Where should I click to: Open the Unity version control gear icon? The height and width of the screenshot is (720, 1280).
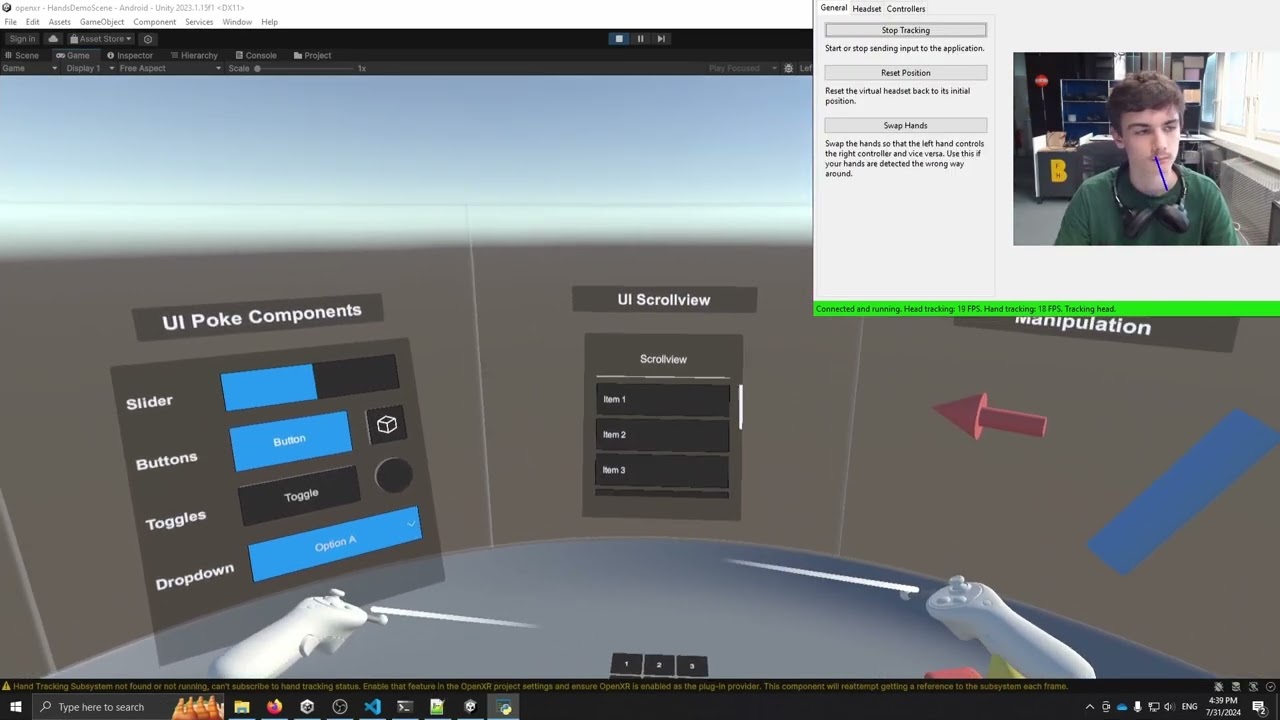click(148, 39)
